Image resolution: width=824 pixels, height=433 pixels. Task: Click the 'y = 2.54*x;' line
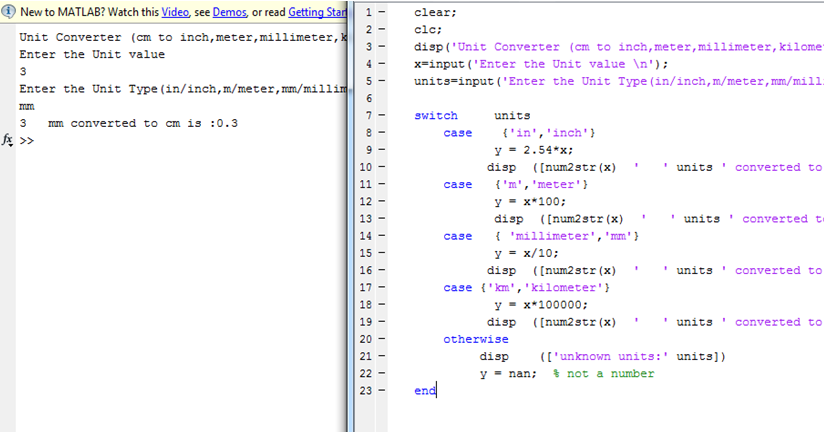(x=533, y=150)
